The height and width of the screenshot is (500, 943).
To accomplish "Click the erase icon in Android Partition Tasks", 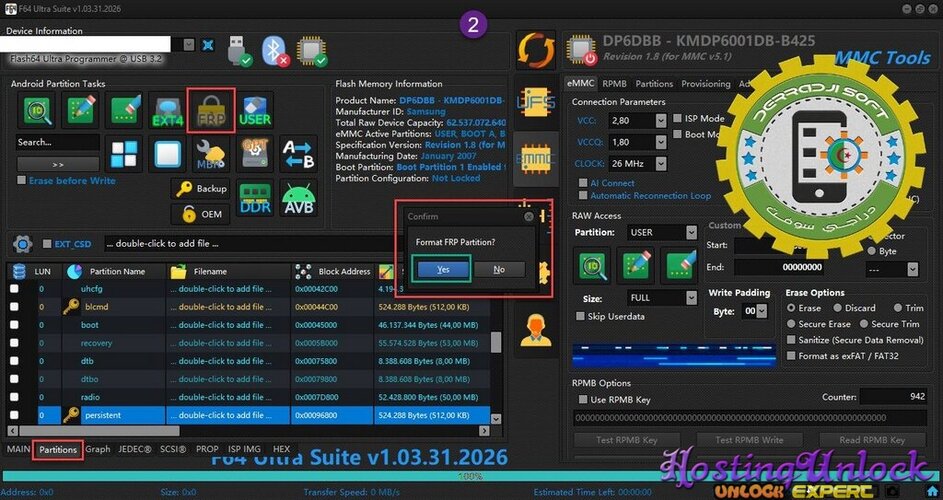I will [124, 110].
